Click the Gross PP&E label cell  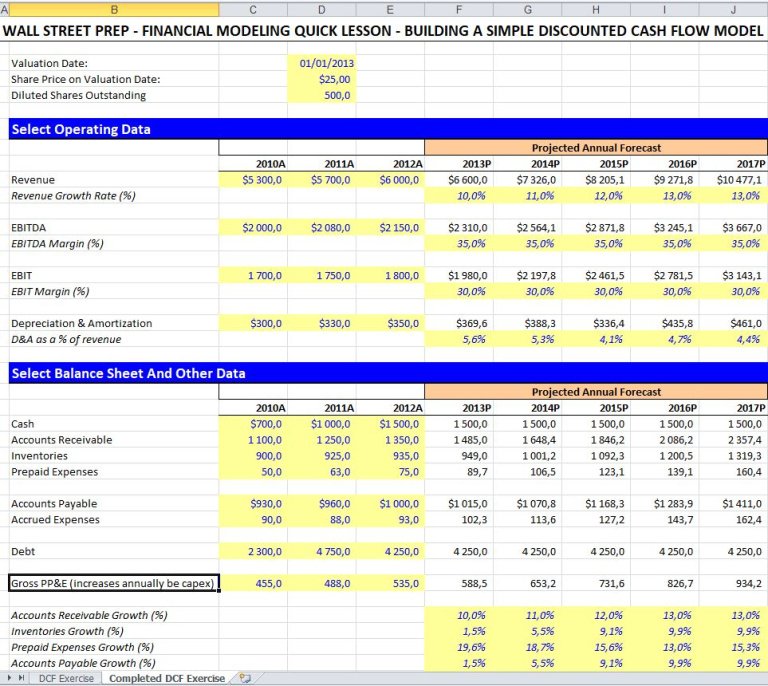[113, 583]
